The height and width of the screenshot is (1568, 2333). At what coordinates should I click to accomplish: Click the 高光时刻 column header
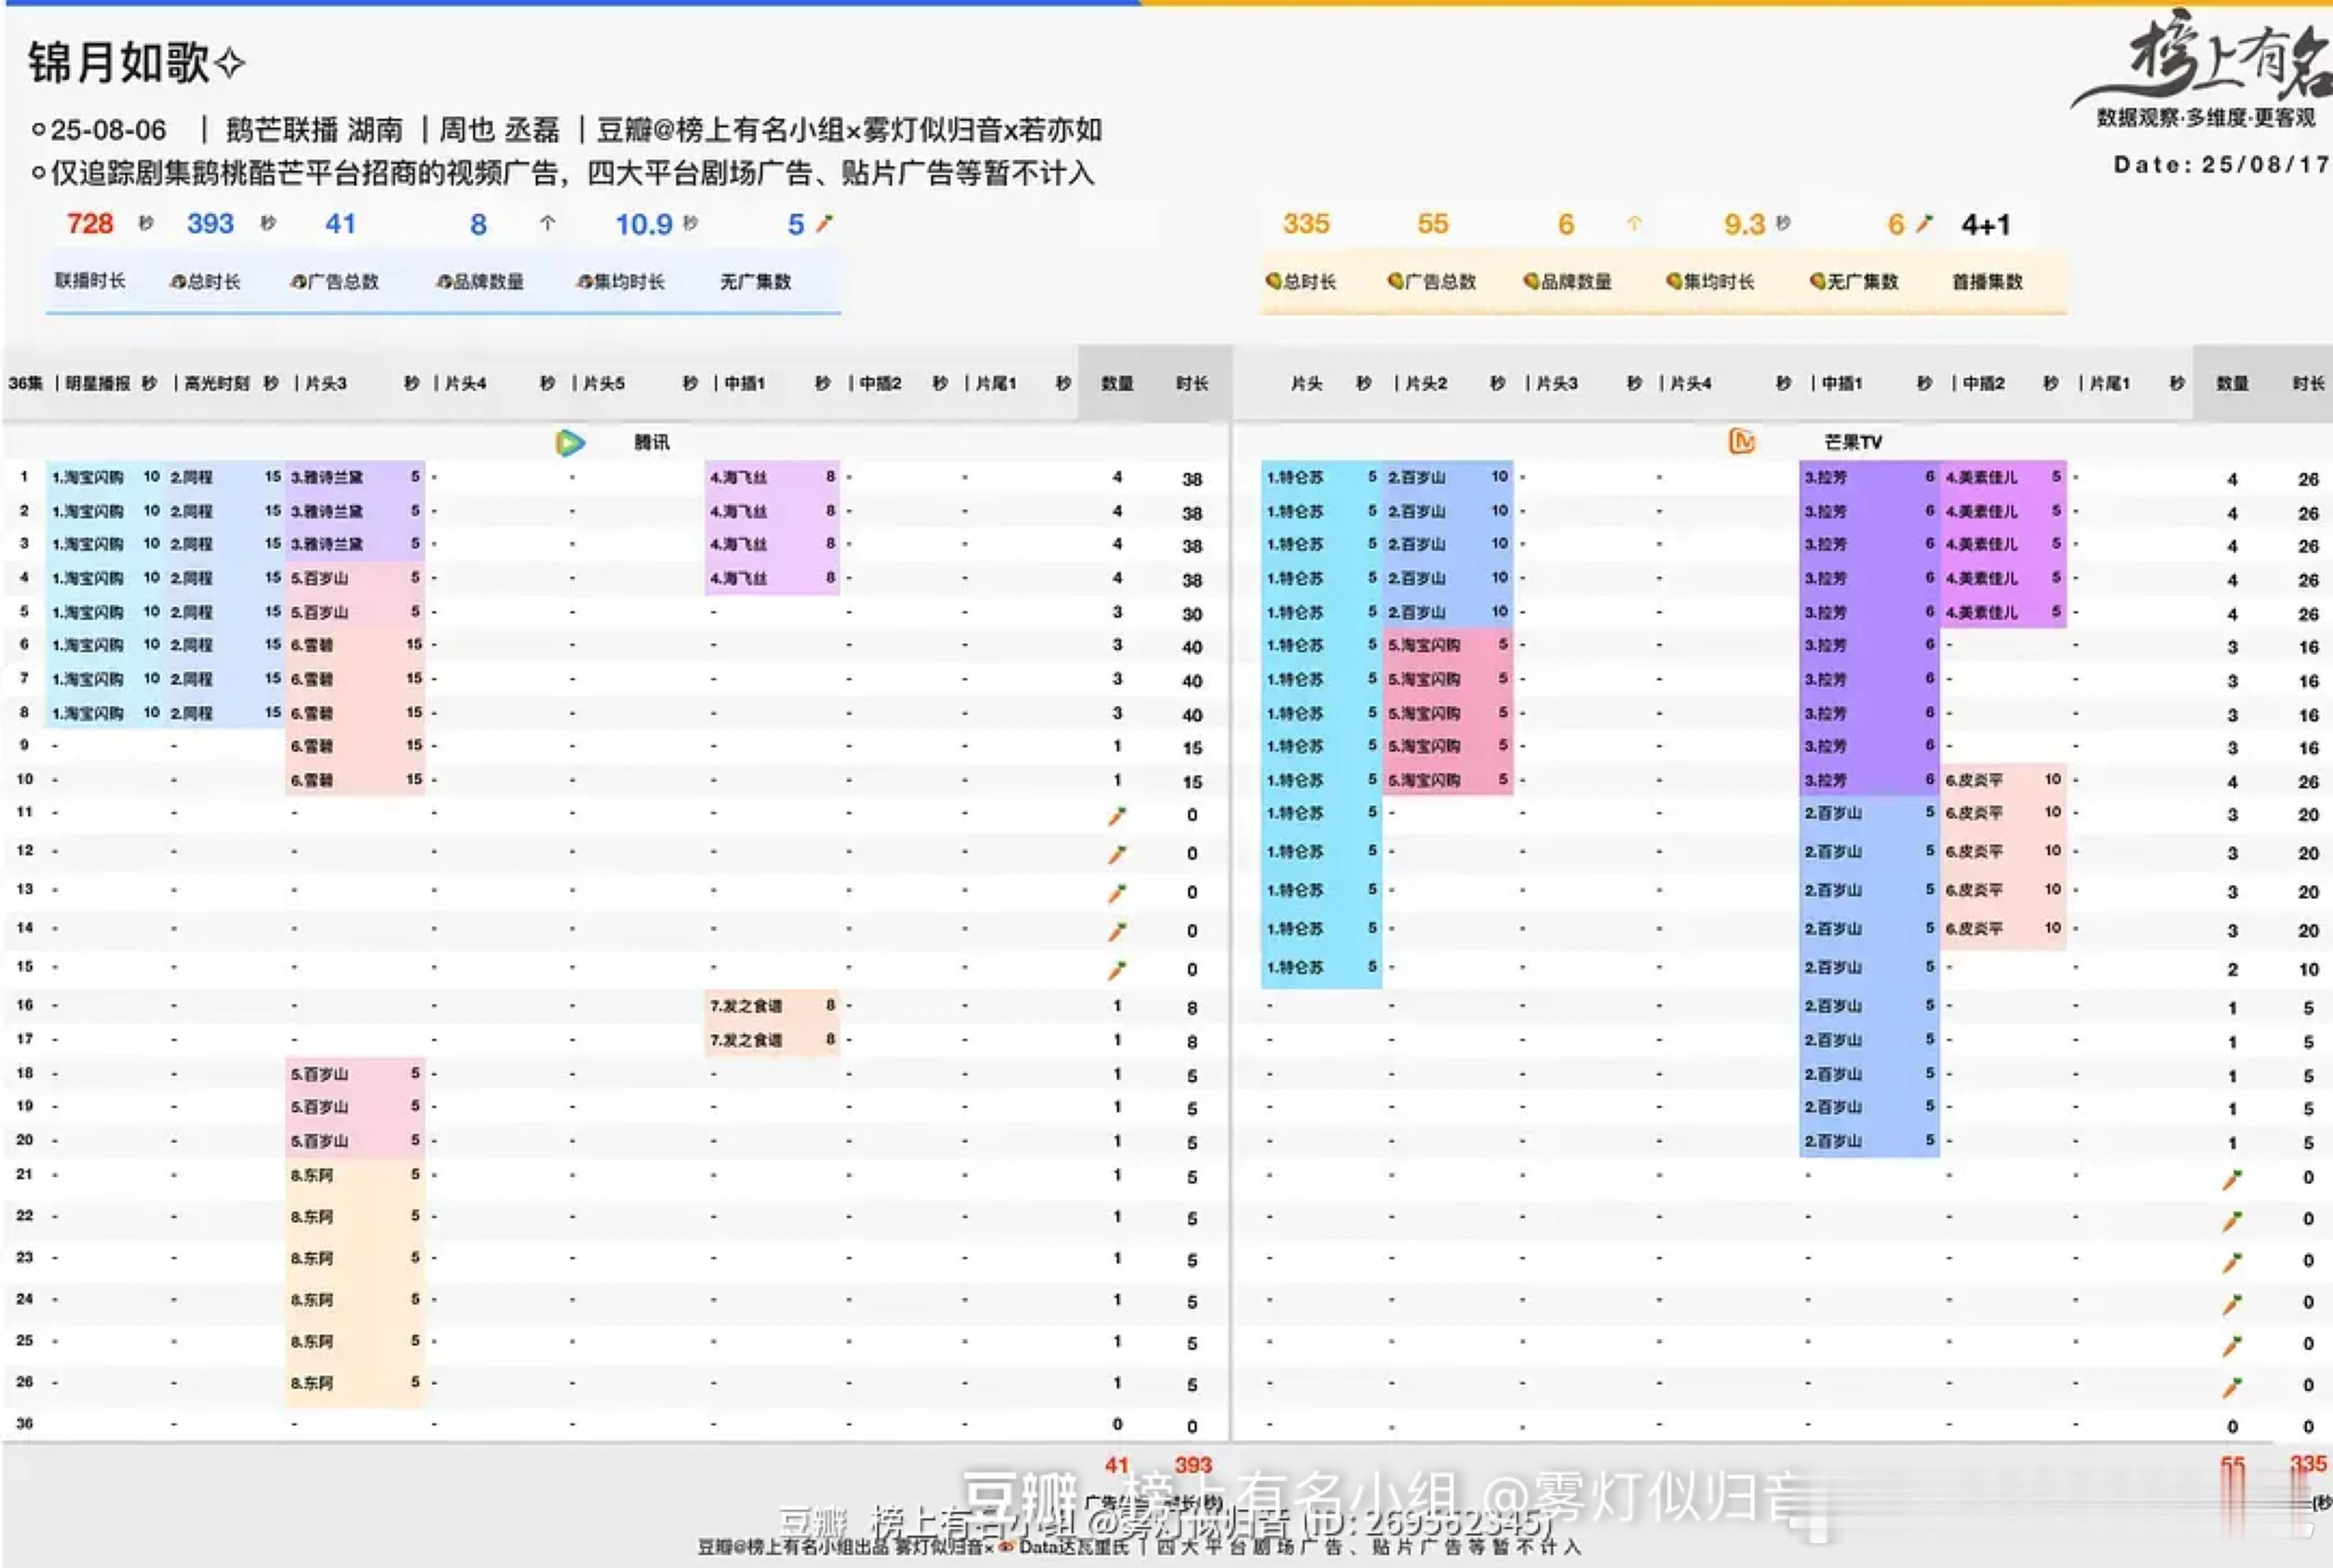217,383
